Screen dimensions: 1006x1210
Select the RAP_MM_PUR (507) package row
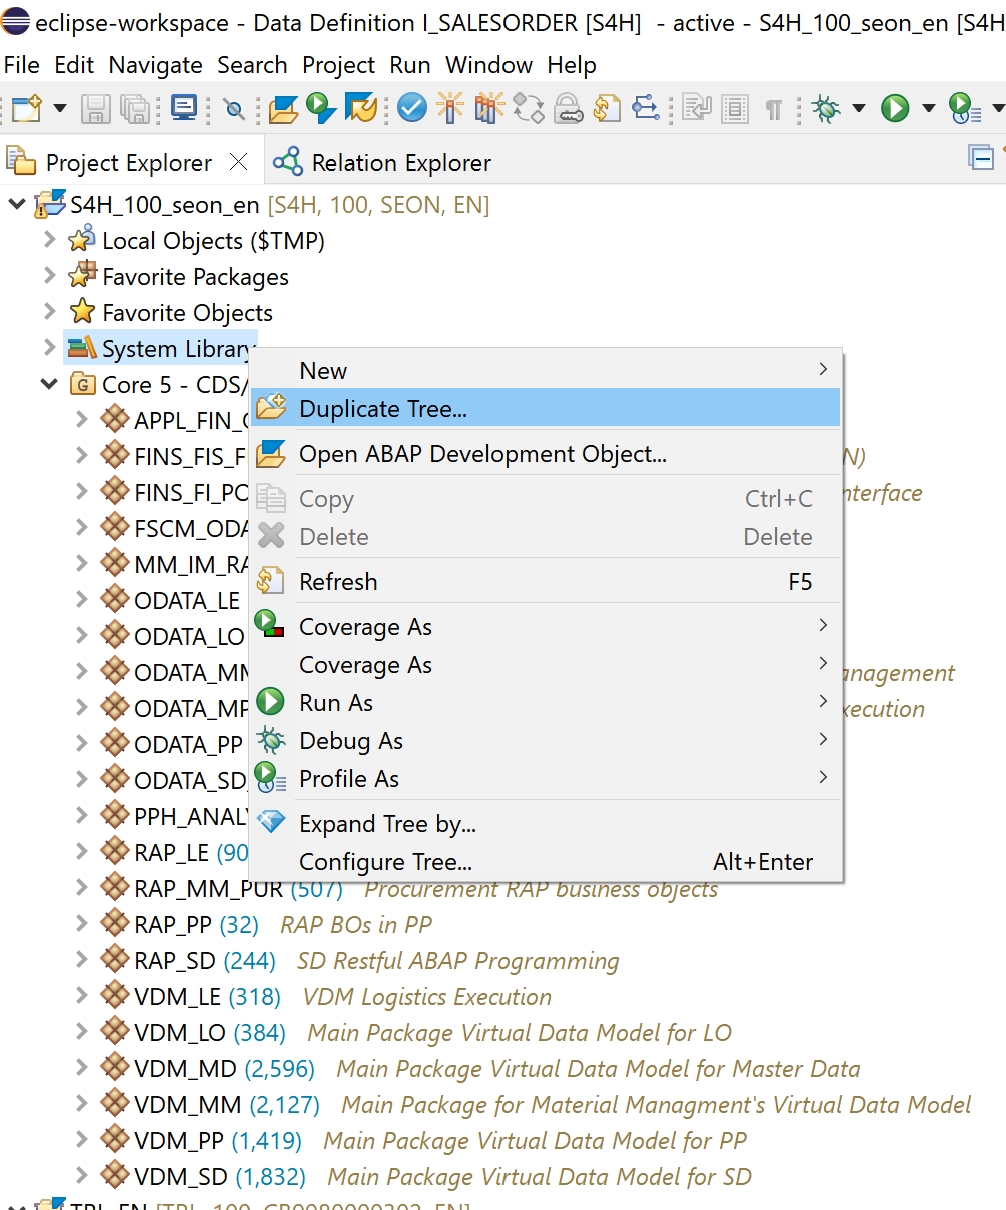click(409, 889)
